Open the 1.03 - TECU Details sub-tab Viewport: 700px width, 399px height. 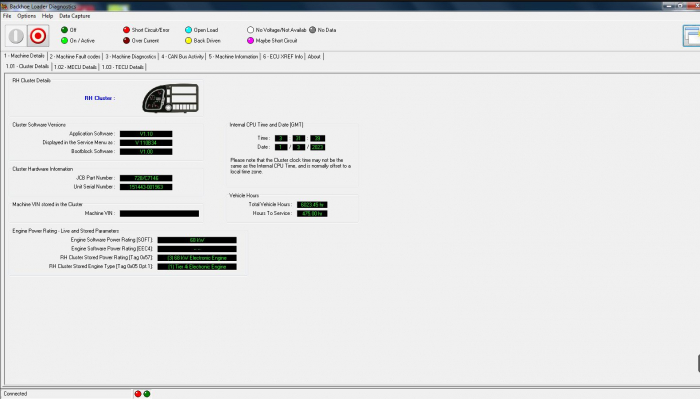pos(123,67)
